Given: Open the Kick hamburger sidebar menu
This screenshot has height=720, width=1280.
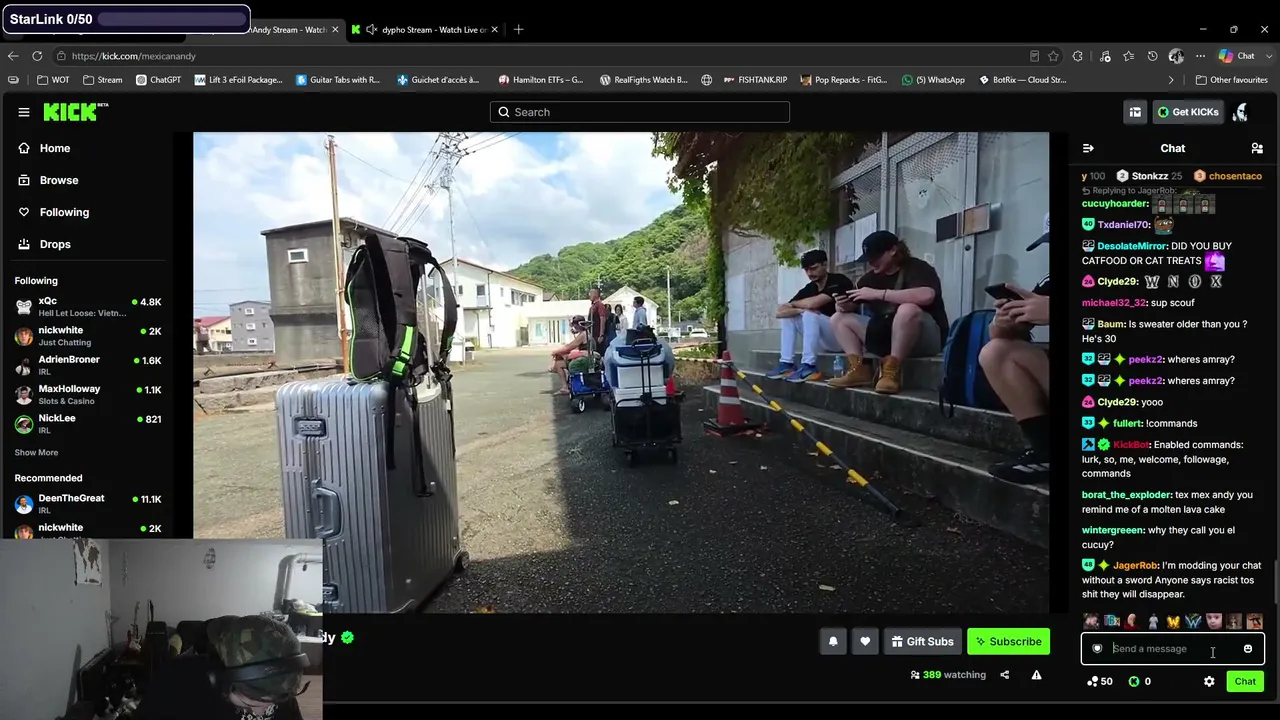Looking at the screenshot, I should tap(24, 112).
